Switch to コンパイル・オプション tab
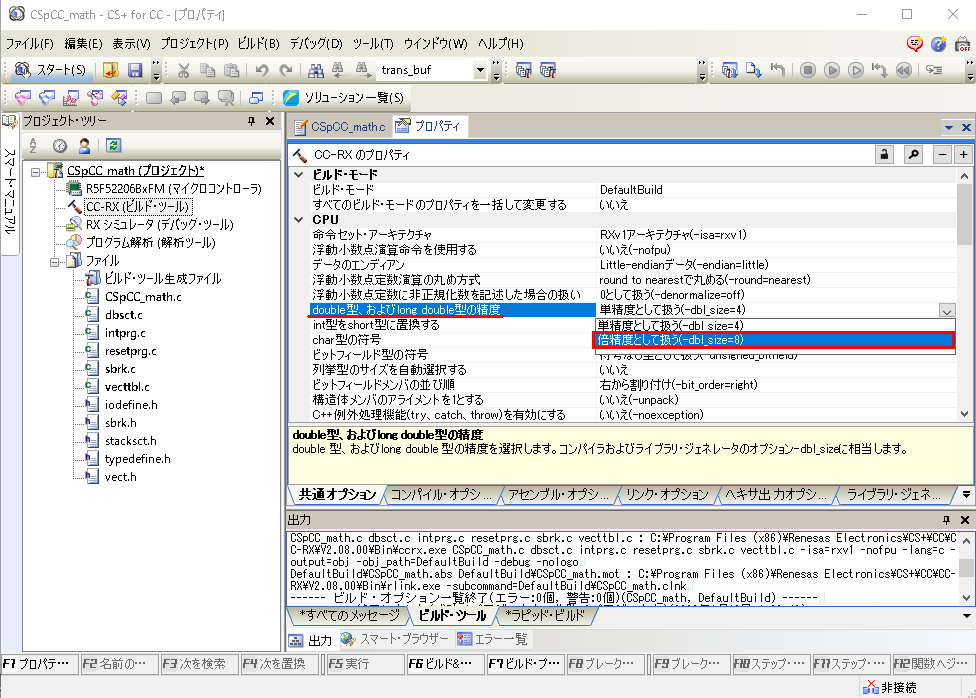Image resolution: width=976 pixels, height=698 pixels. point(442,494)
